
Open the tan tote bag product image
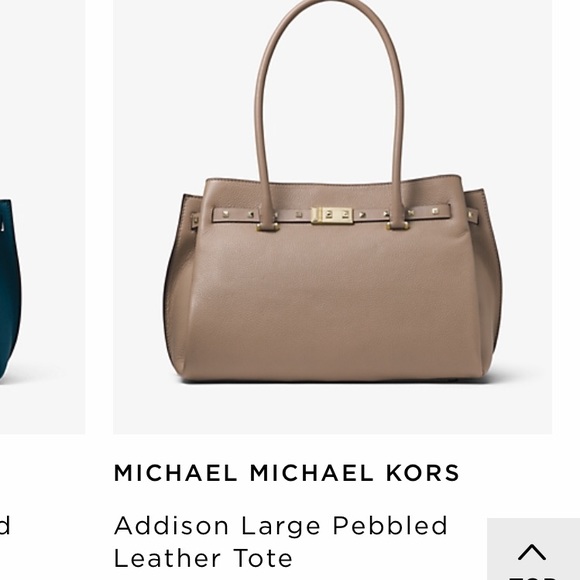click(333, 217)
